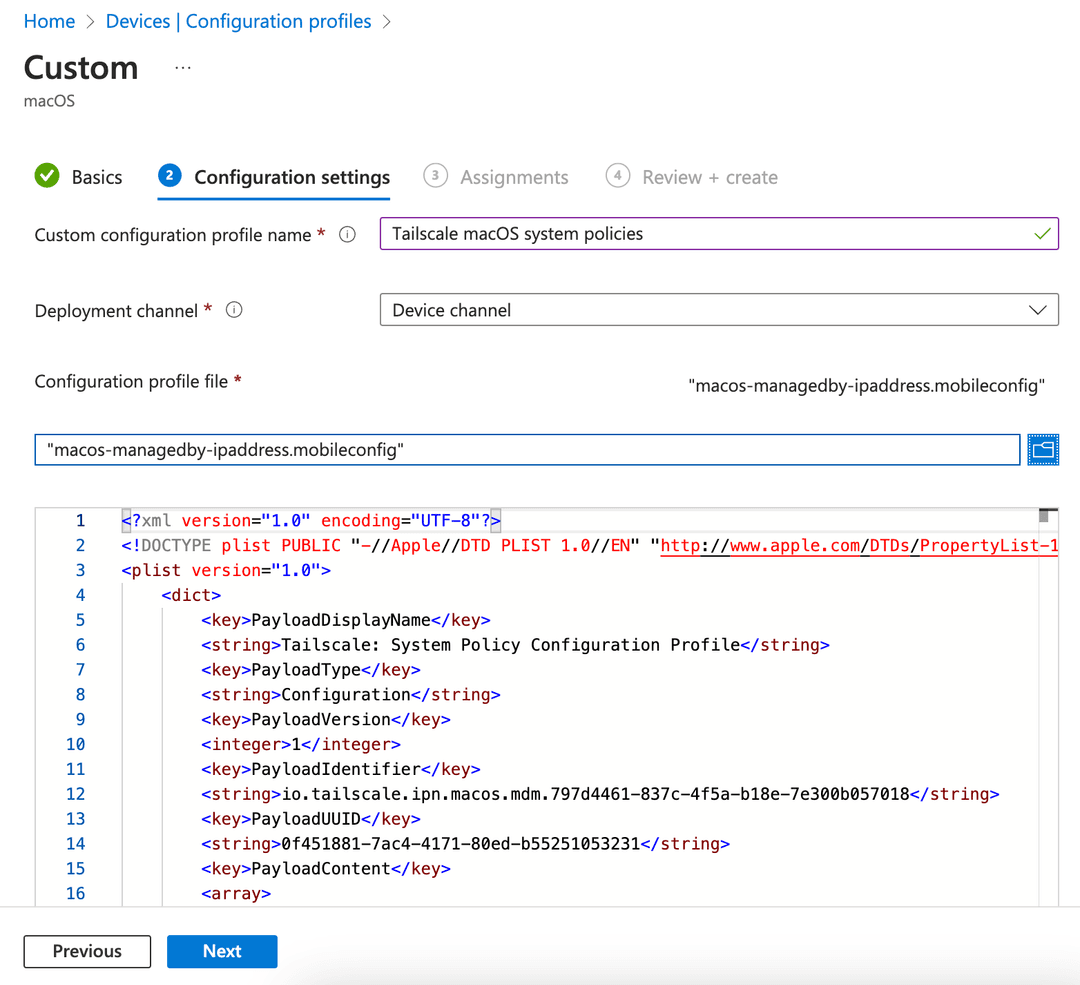The height and width of the screenshot is (985, 1080).
Task: Open Devices | Configuration profiles breadcrumb
Action: [x=238, y=20]
